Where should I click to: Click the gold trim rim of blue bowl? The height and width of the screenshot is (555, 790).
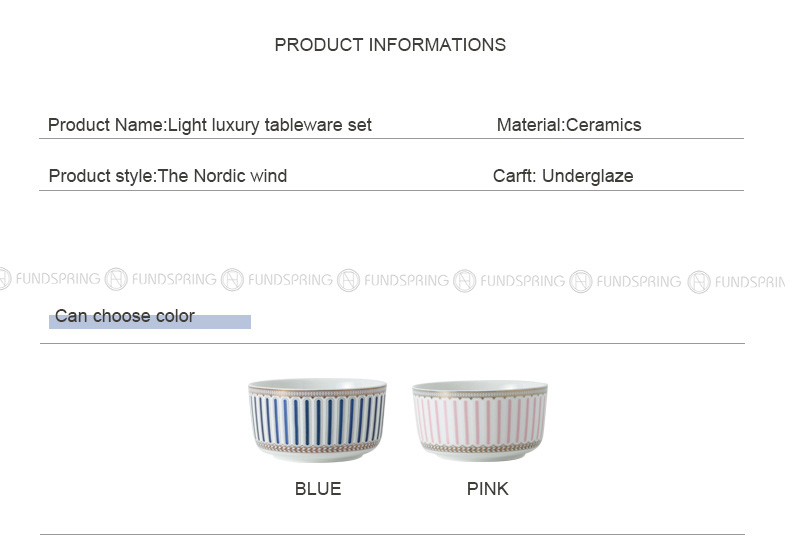(317, 391)
